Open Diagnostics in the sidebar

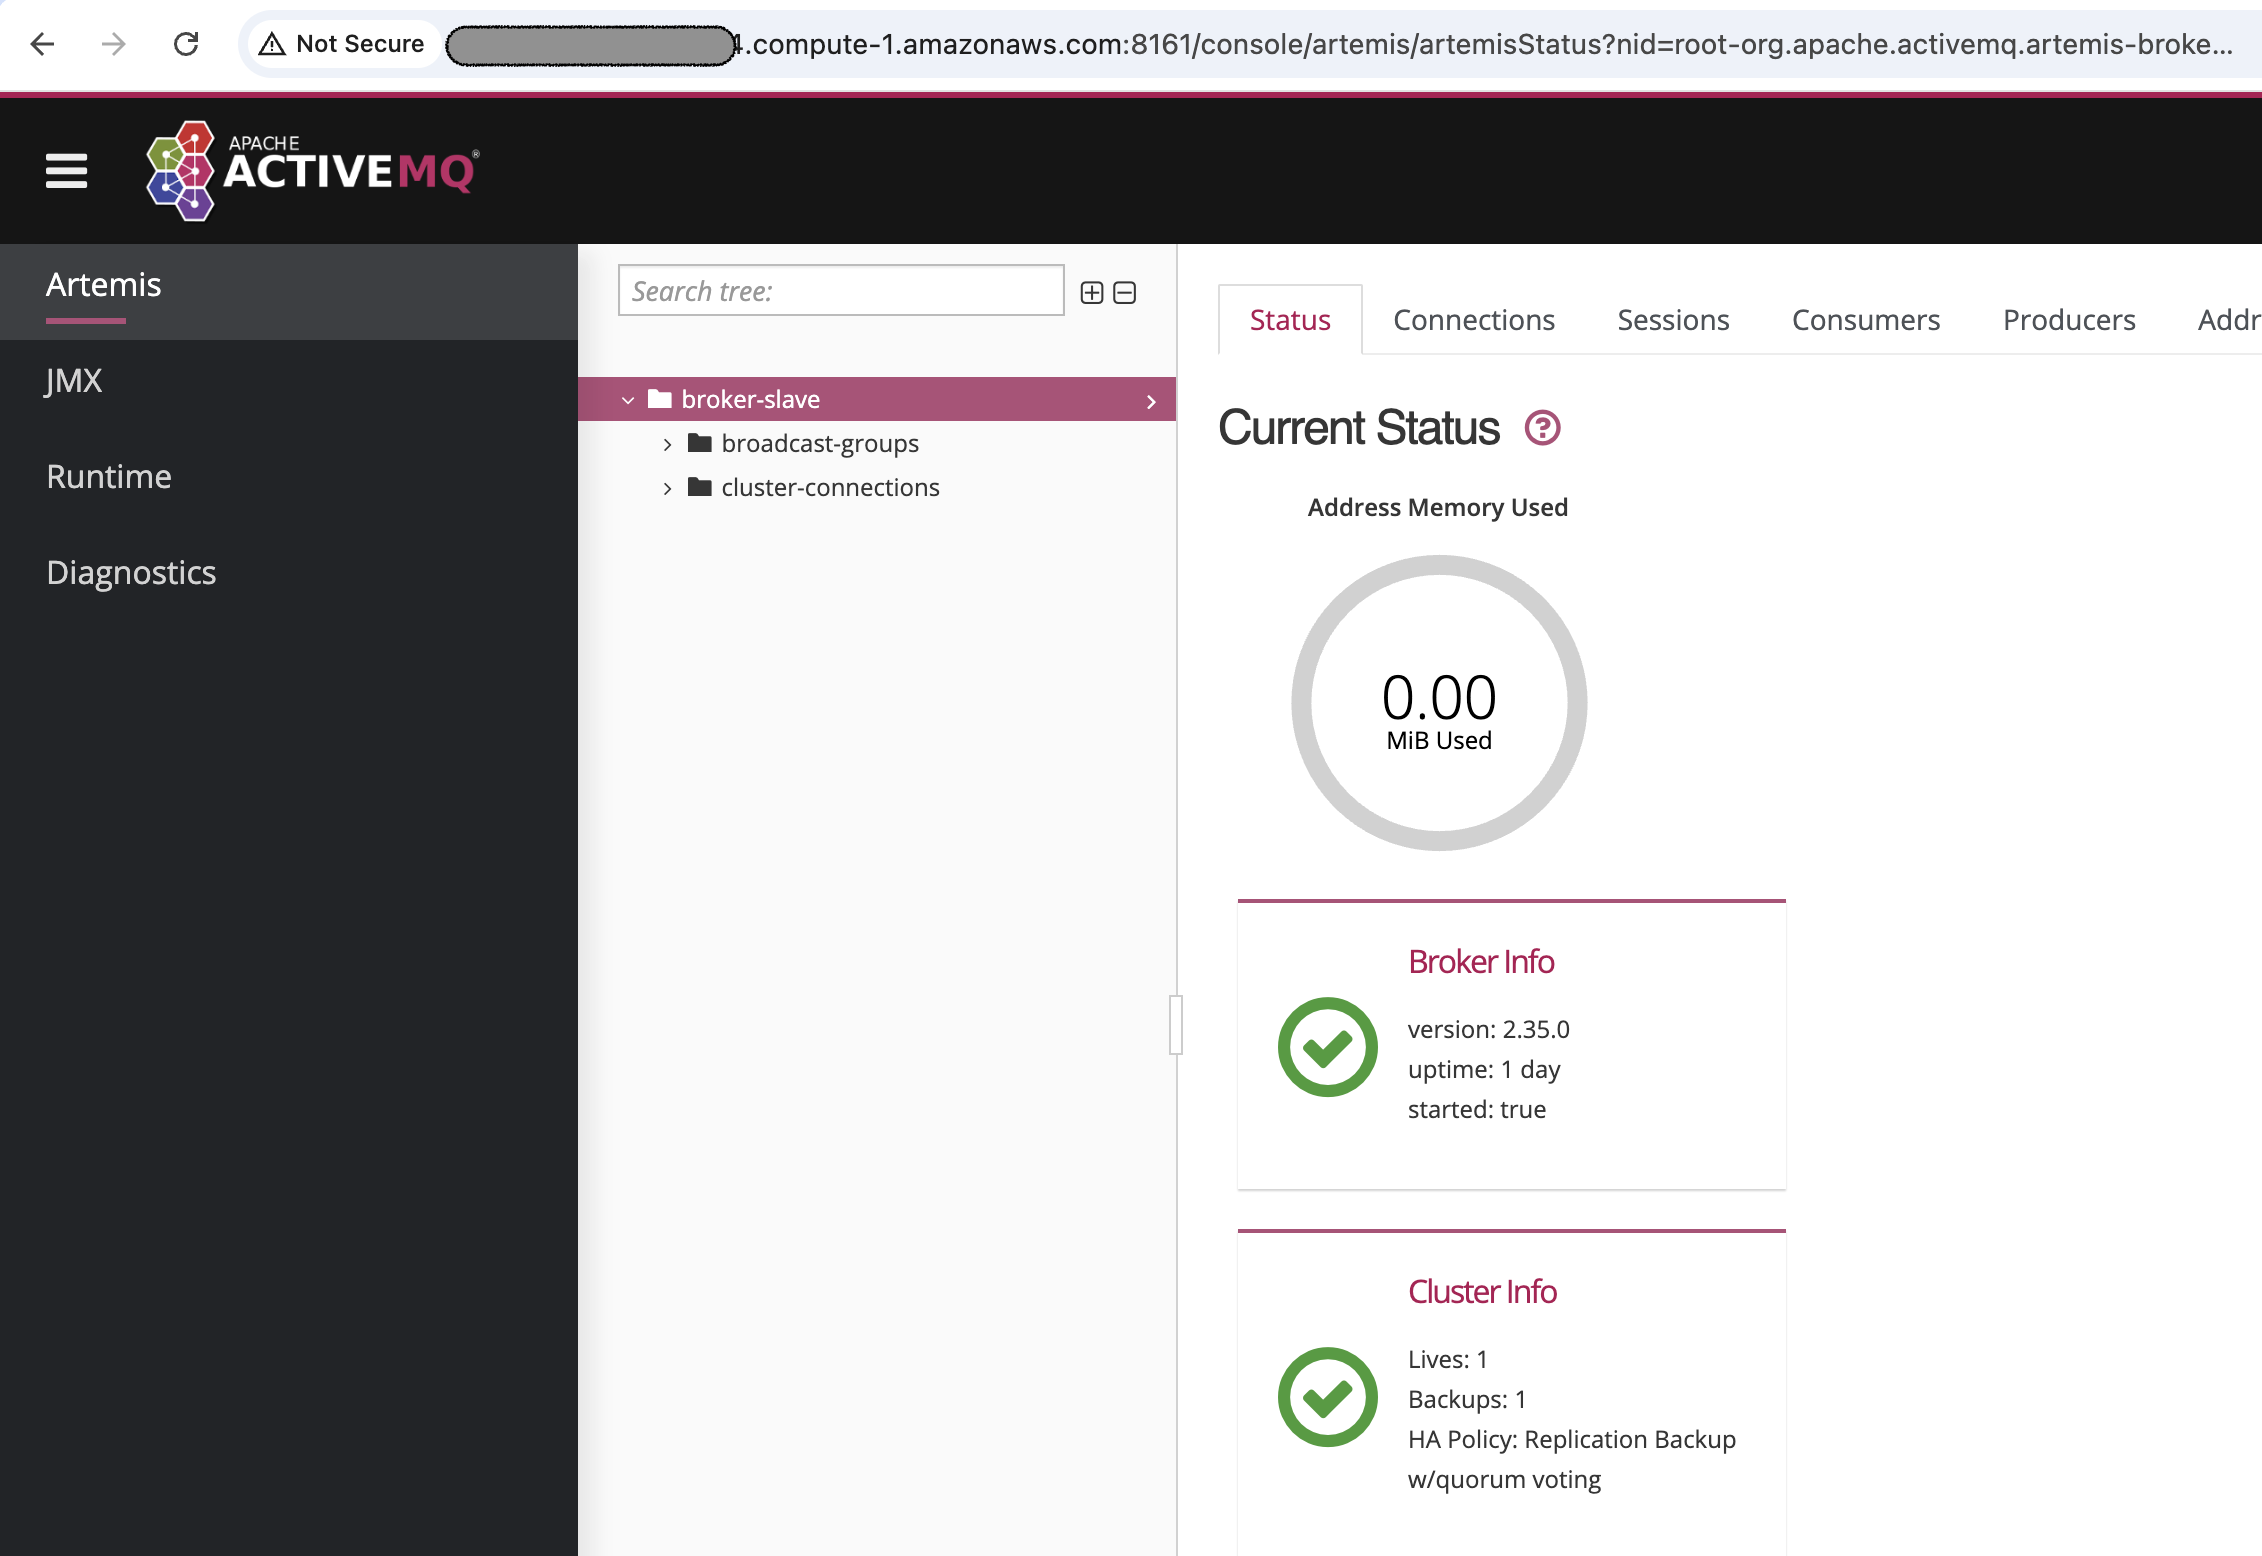(131, 573)
